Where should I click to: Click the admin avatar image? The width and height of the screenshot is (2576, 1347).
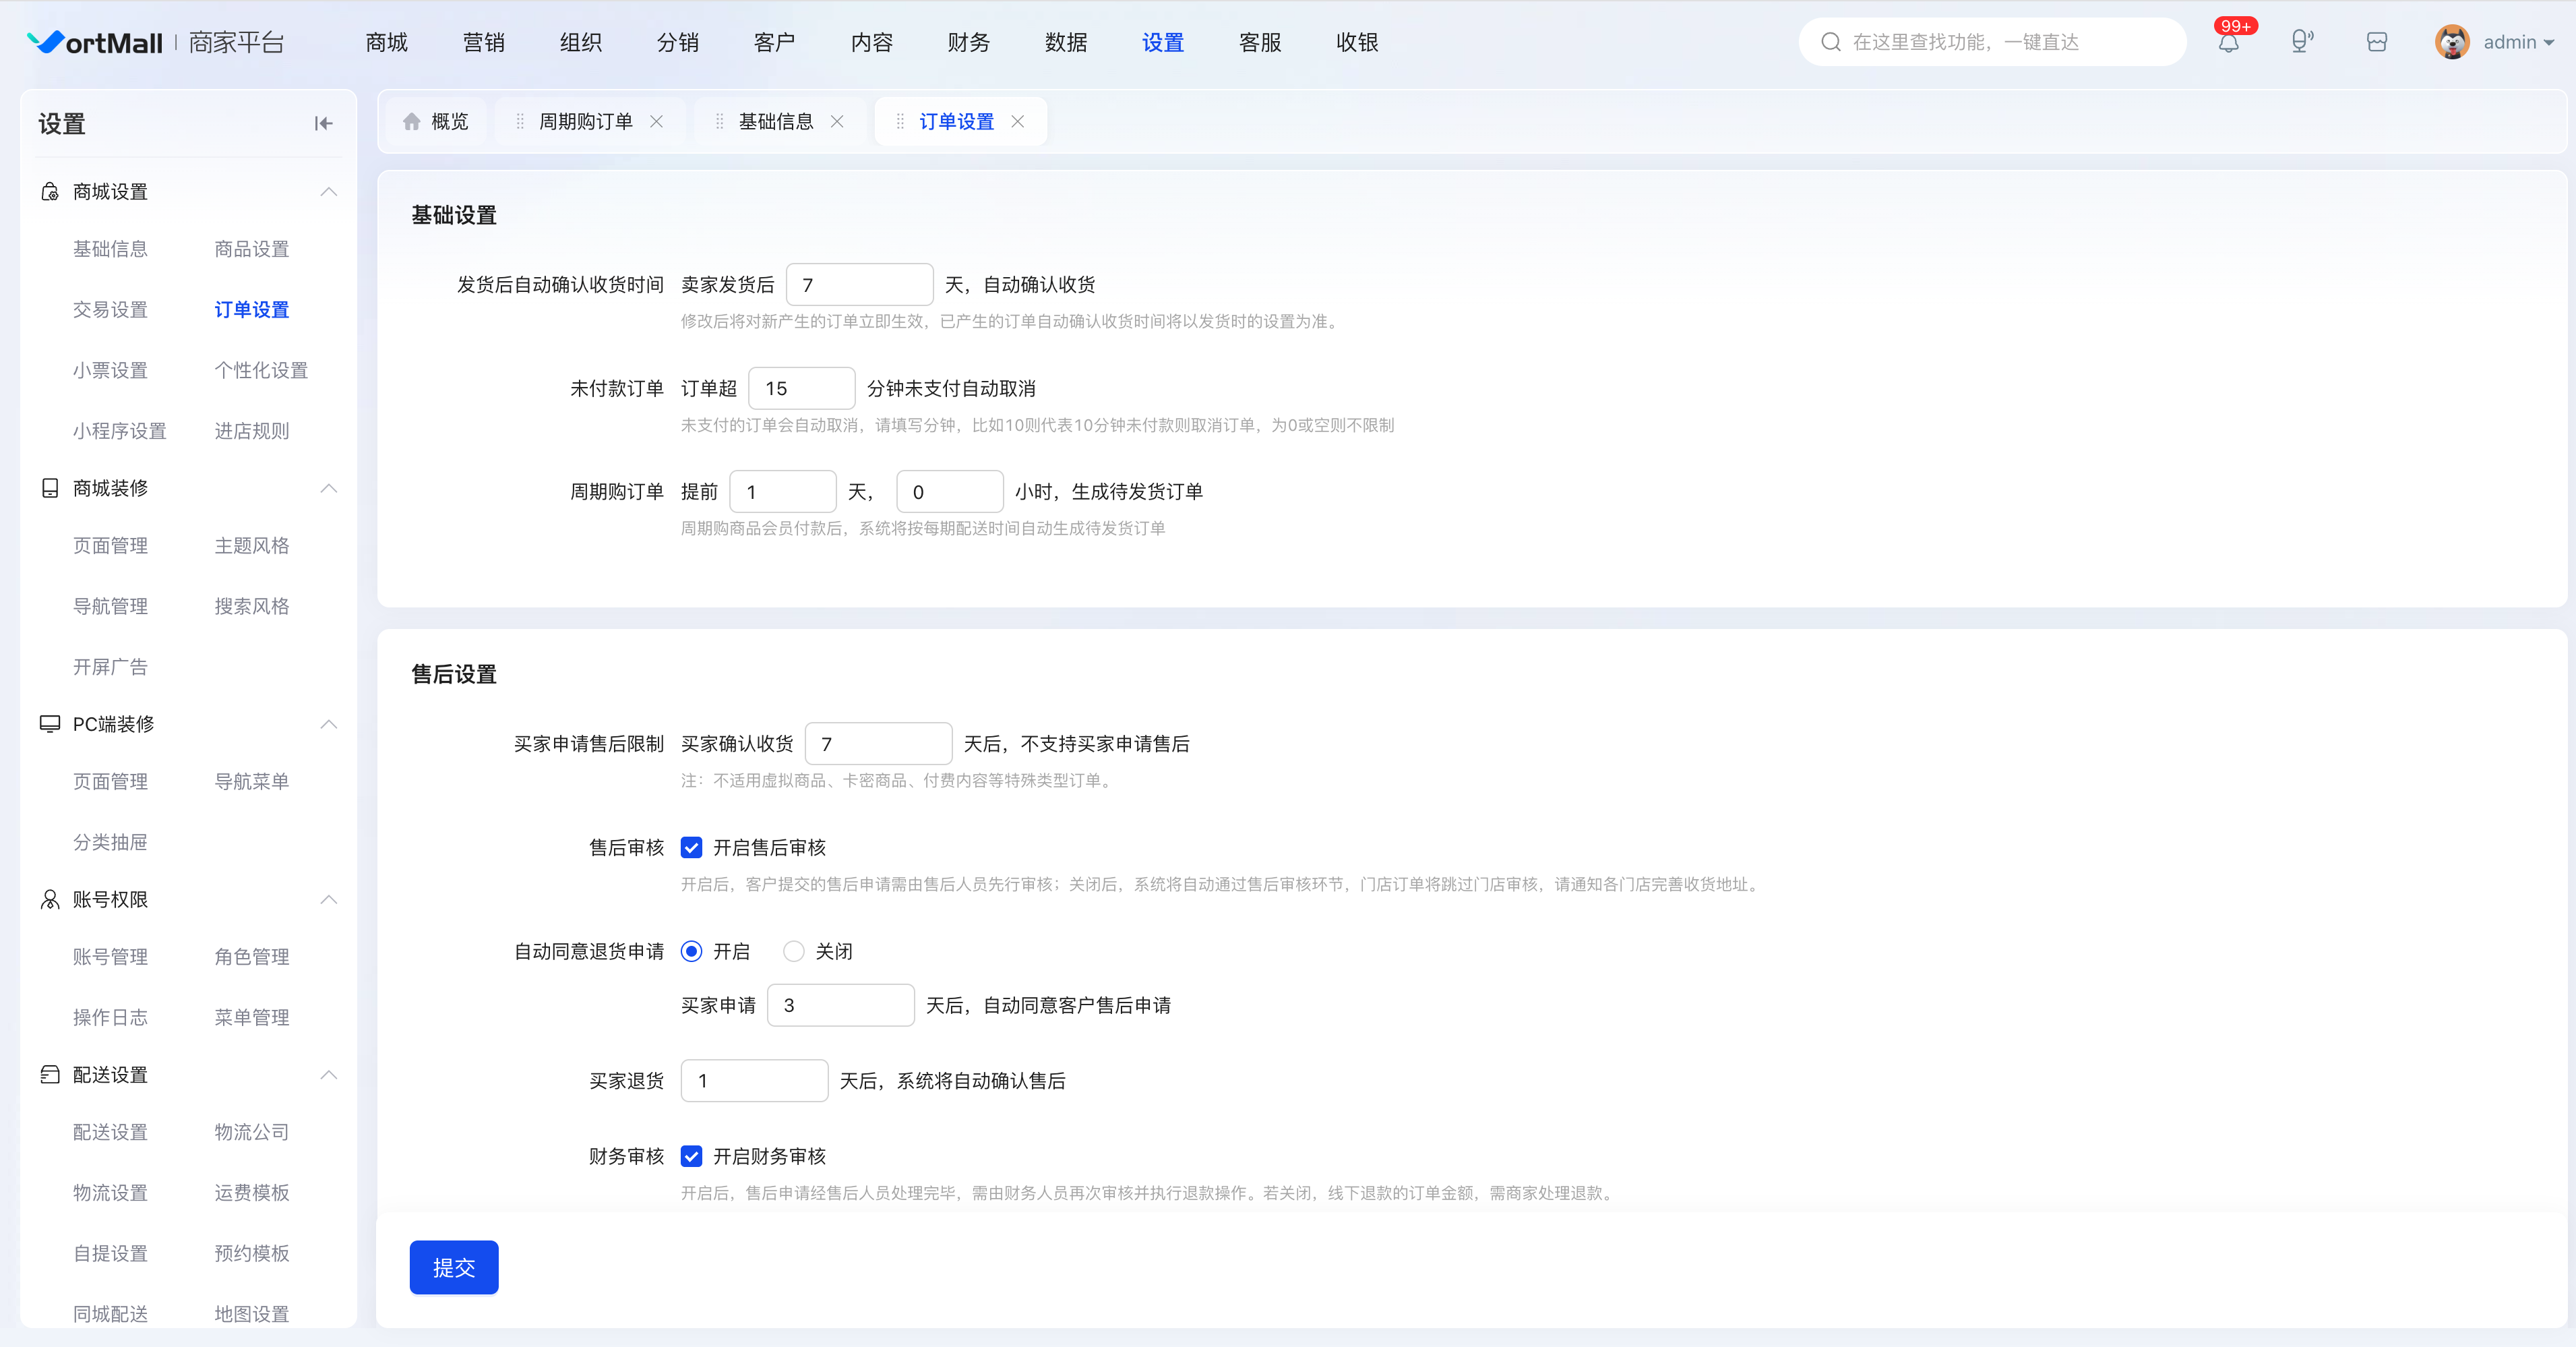pyautogui.click(x=2452, y=42)
